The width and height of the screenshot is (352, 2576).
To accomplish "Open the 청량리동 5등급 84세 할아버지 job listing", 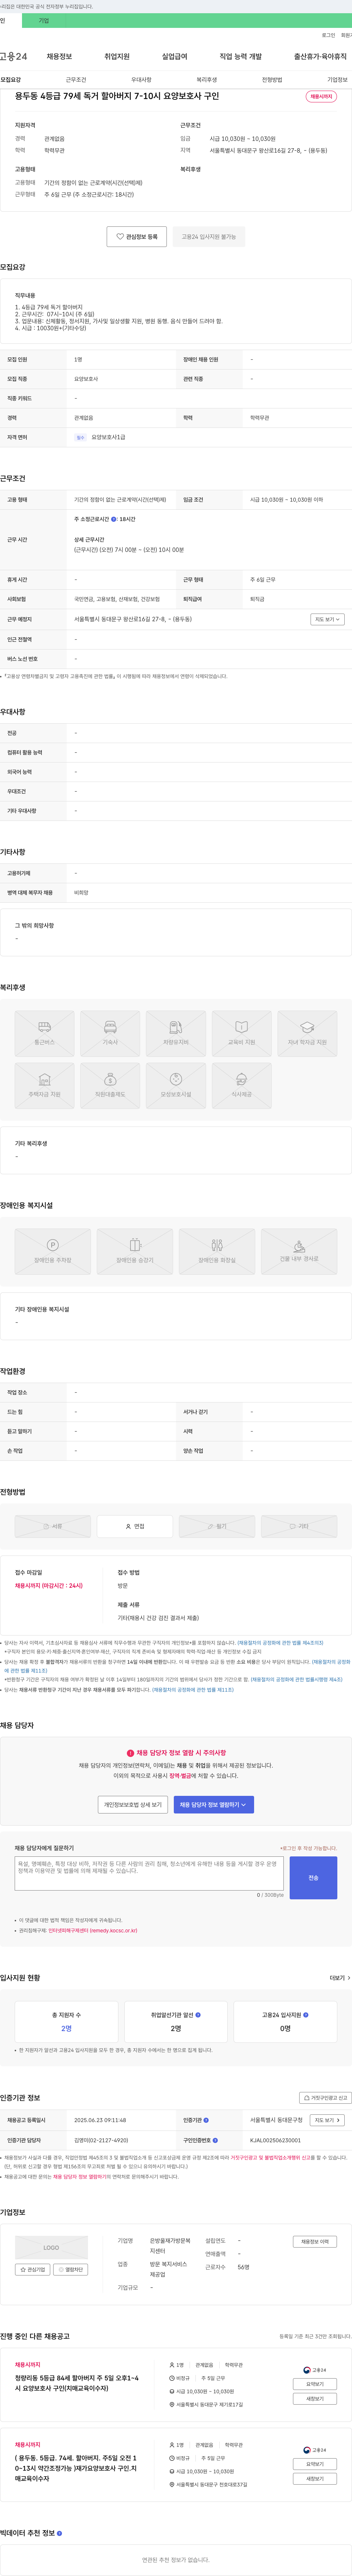I will (x=77, y=2383).
